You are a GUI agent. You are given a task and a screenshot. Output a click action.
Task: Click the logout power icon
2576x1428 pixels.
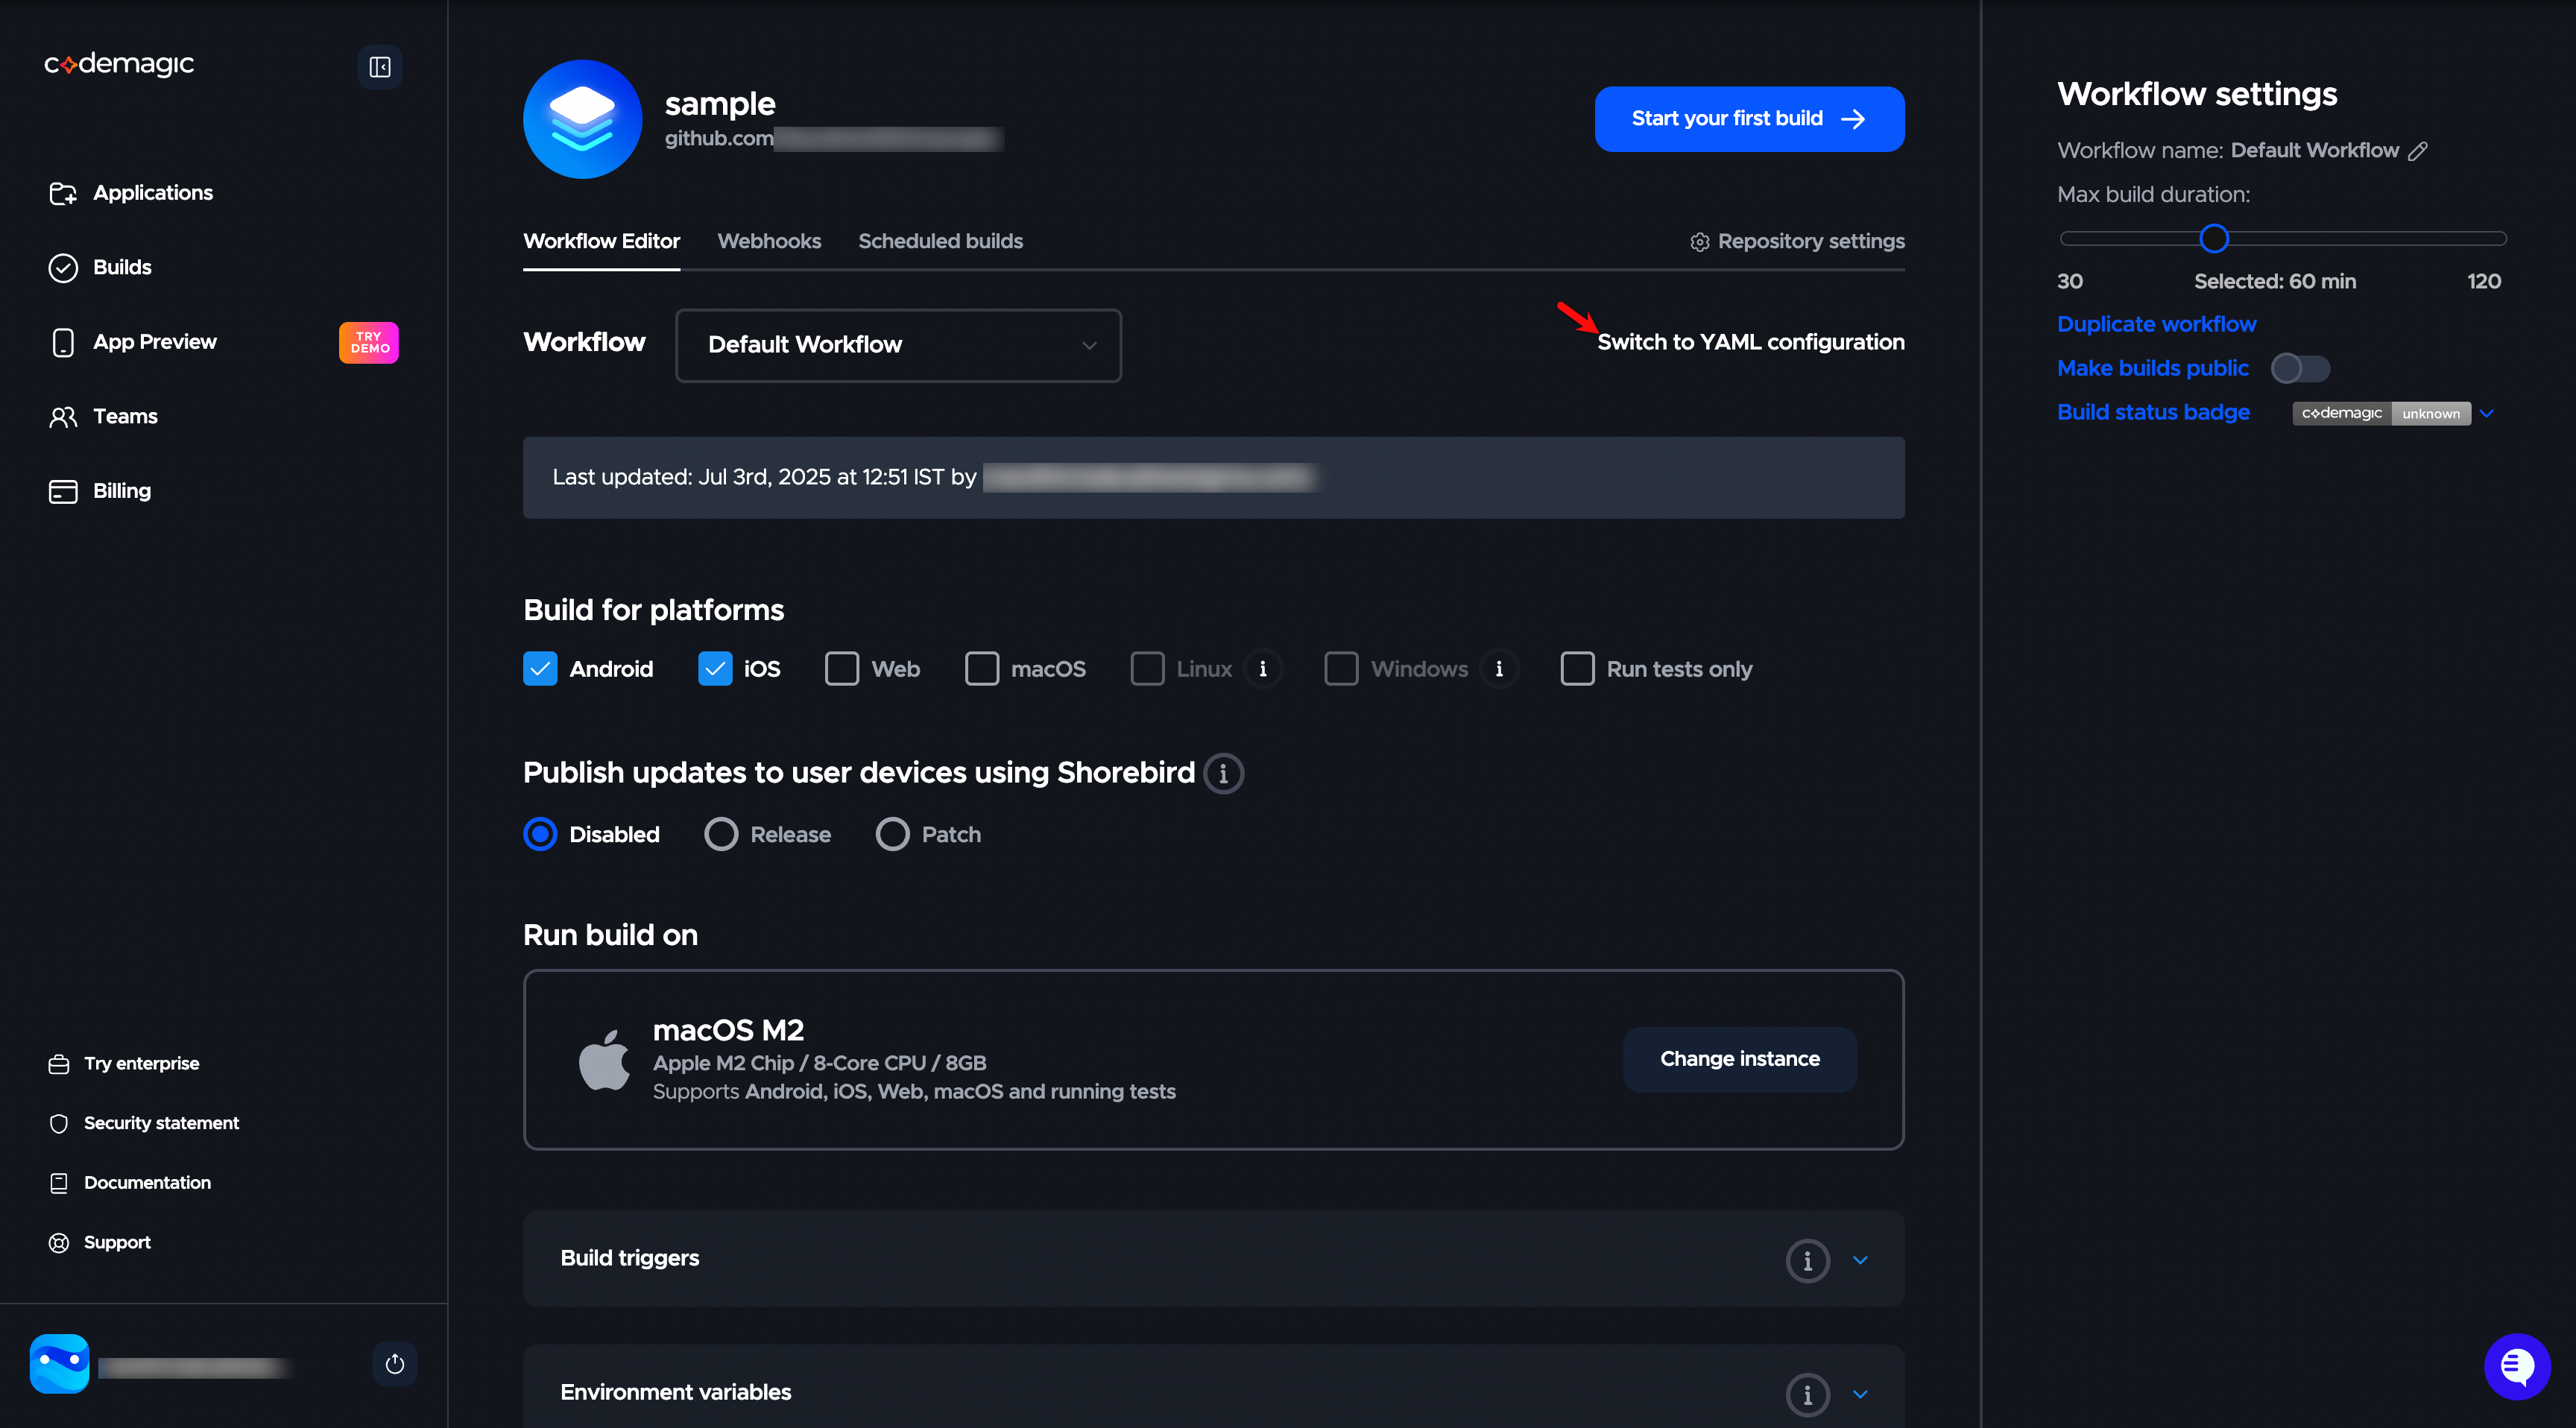395,1364
